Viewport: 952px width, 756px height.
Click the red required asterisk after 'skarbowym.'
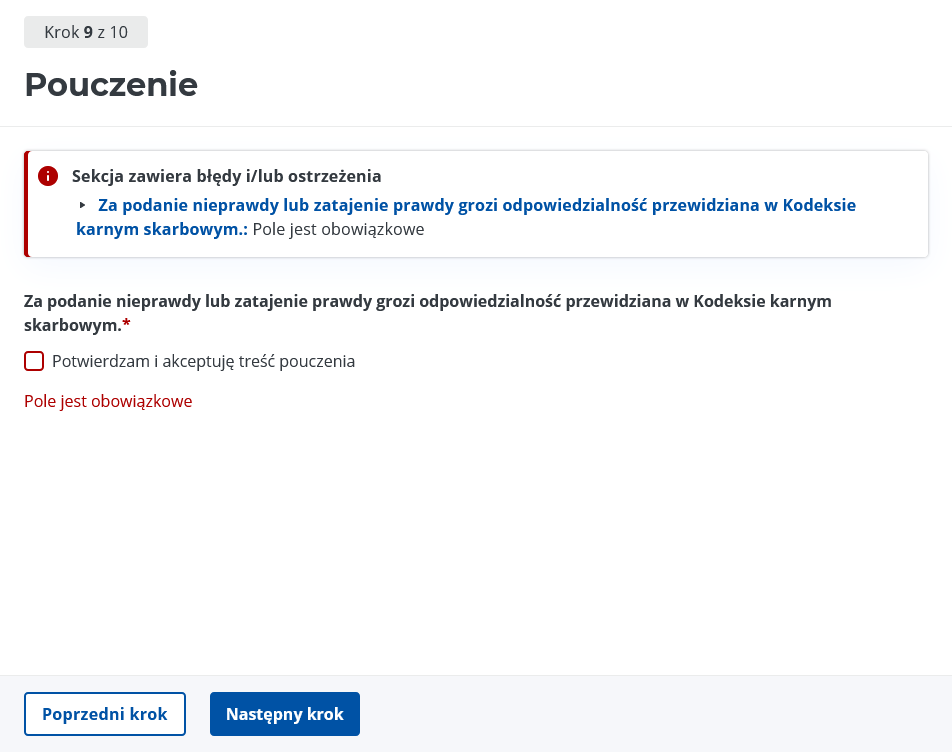coord(126,324)
